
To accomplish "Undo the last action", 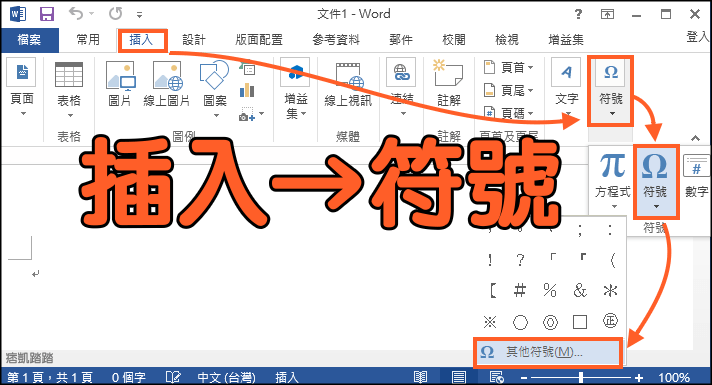I will (x=76, y=14).
